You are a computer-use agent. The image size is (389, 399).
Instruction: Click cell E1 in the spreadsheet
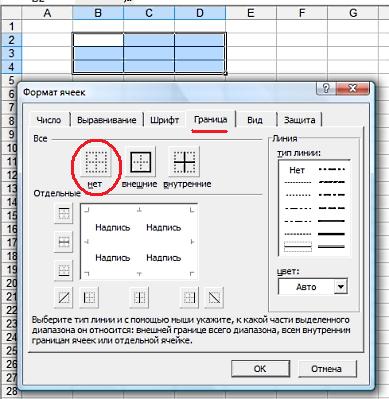tap(251, 26)
